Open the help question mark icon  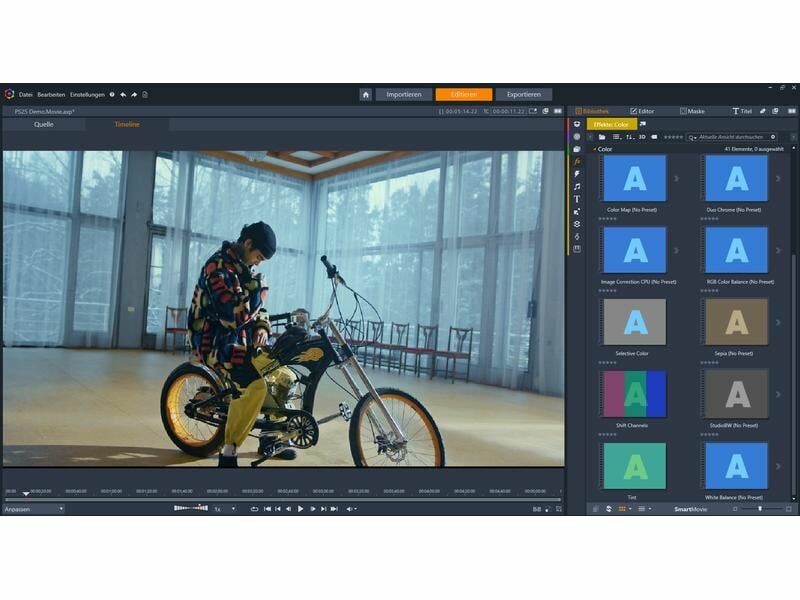(112, 94)
